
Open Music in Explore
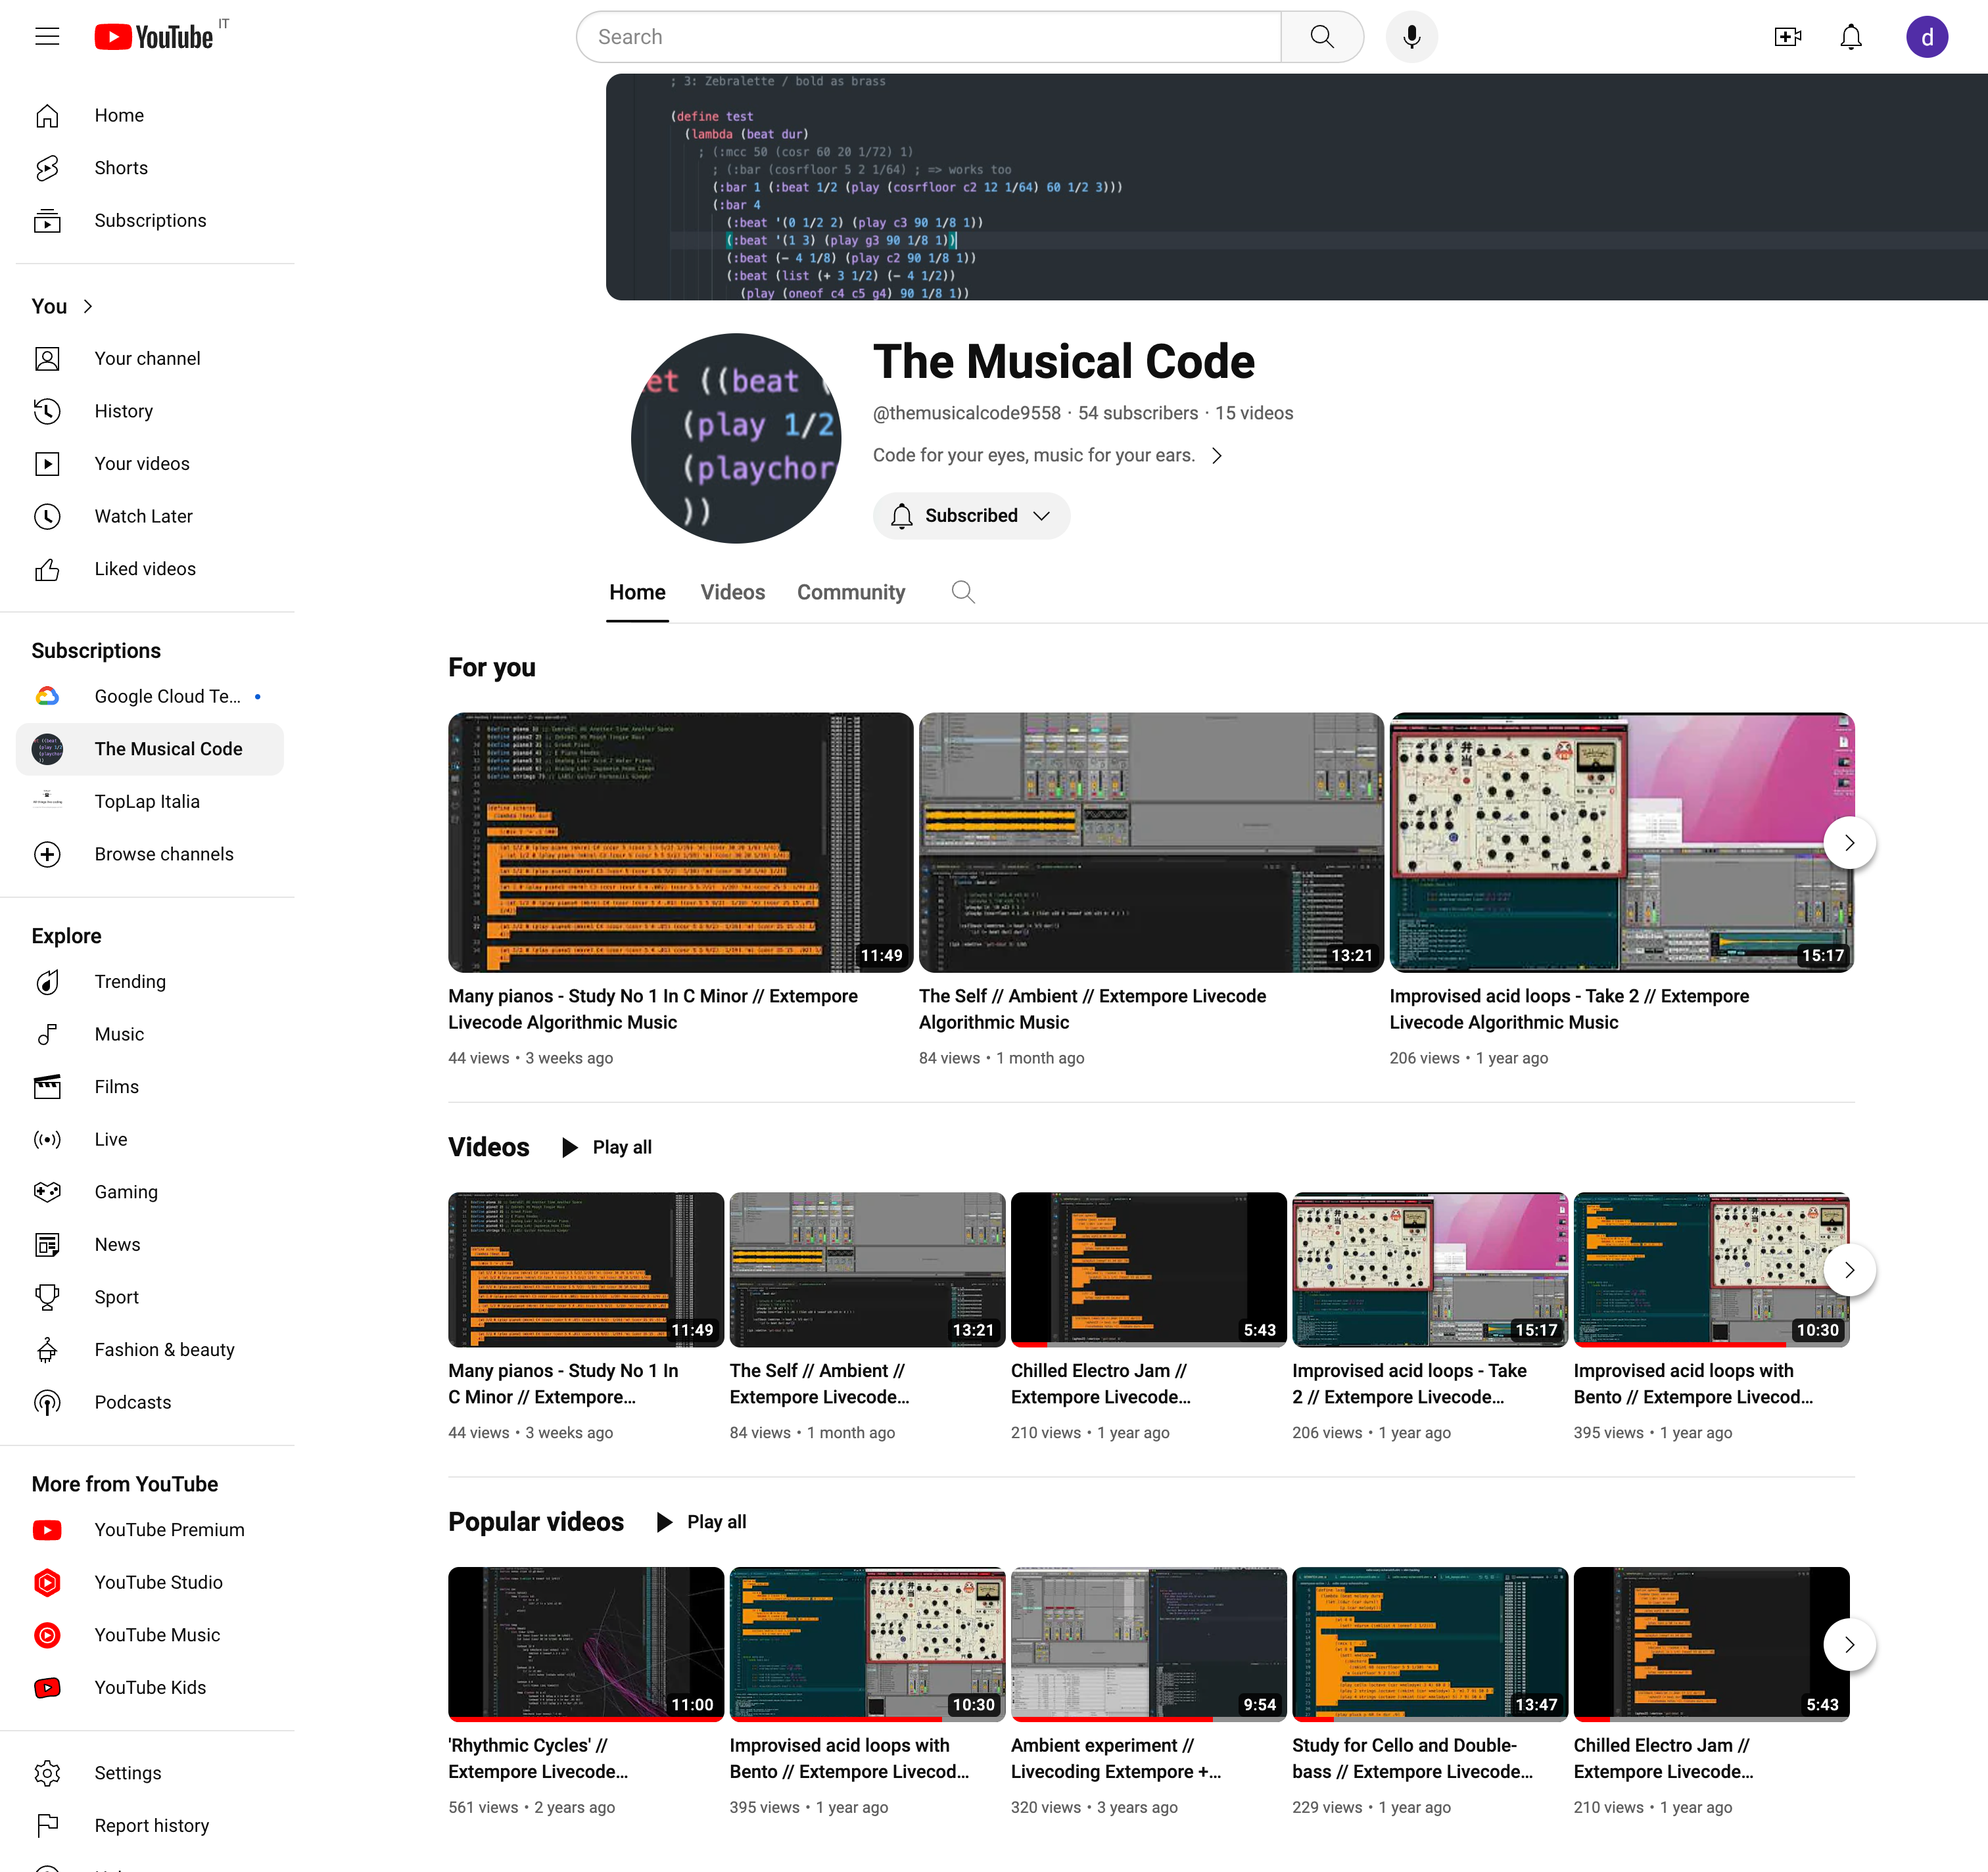click(150, 1034)
